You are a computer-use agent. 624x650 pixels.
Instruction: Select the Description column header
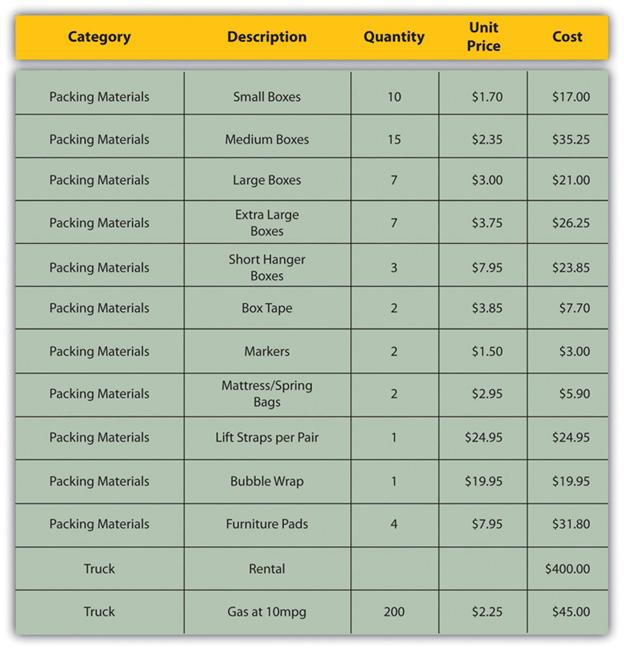pos(267,37)
